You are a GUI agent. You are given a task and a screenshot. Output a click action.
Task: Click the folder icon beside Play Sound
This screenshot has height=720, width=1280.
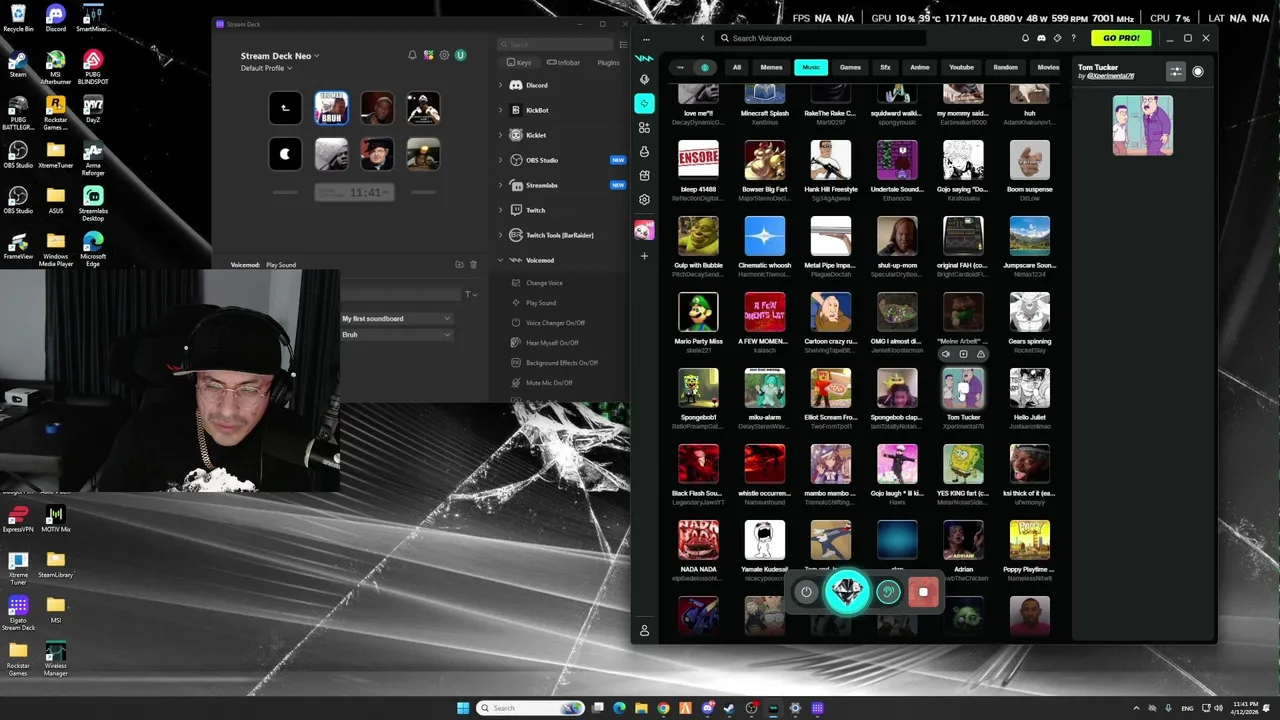click(459, 264)
